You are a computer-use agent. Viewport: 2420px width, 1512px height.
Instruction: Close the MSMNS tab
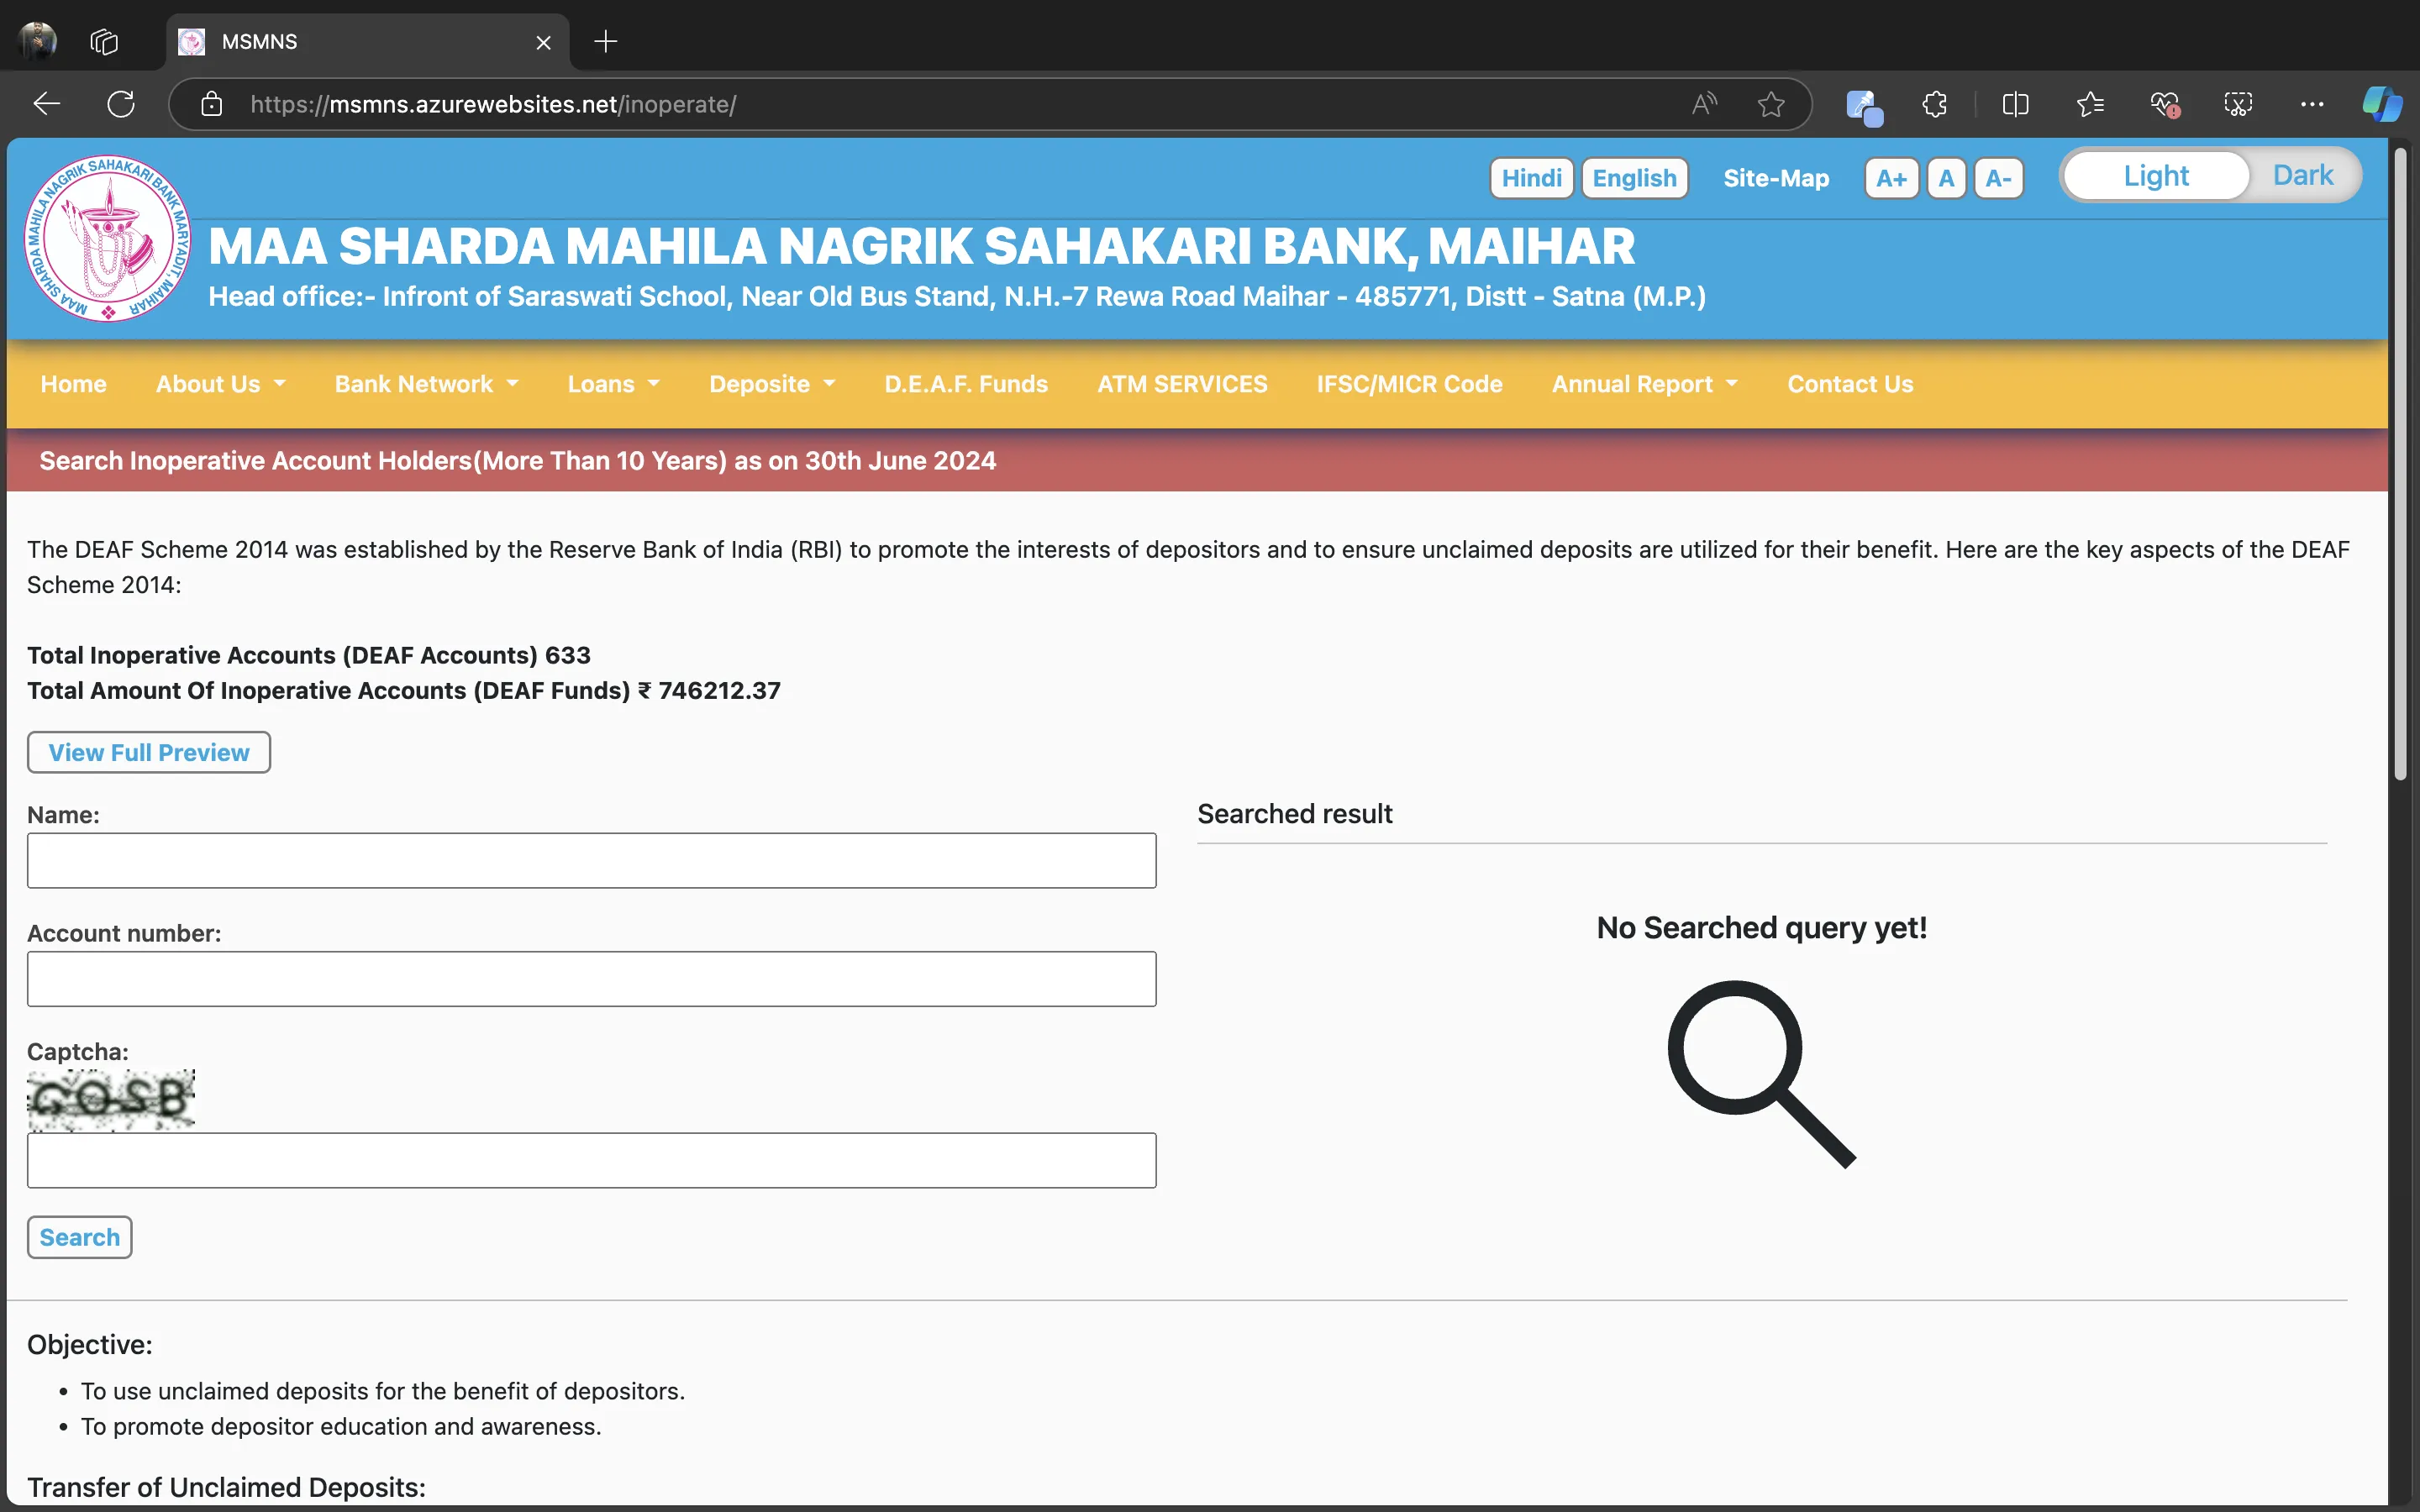[x=543, y=42]
